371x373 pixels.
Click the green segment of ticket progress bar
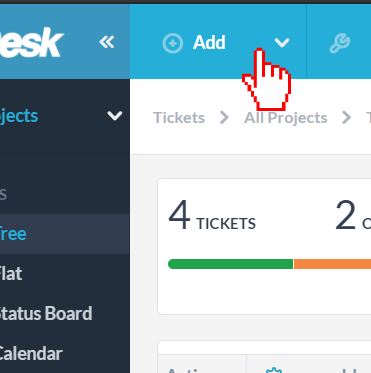230,264
